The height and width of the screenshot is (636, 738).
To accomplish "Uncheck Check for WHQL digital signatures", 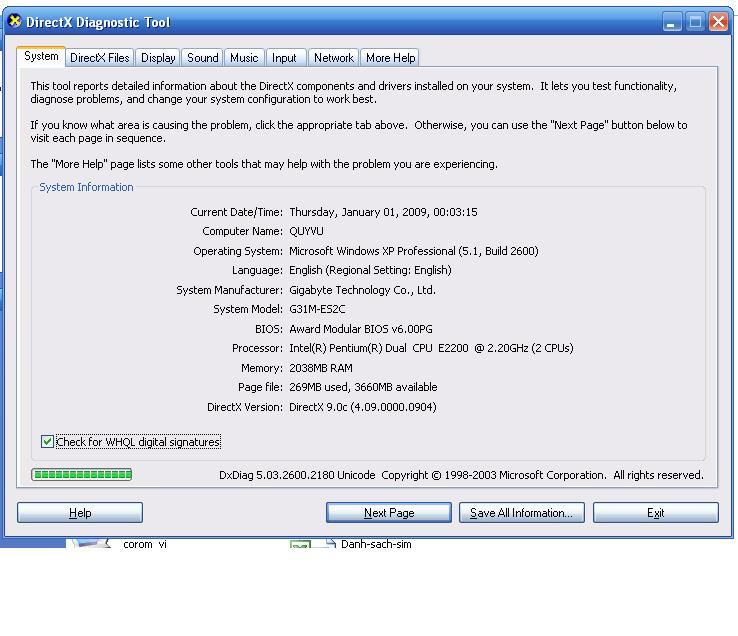I will (47, 441).
